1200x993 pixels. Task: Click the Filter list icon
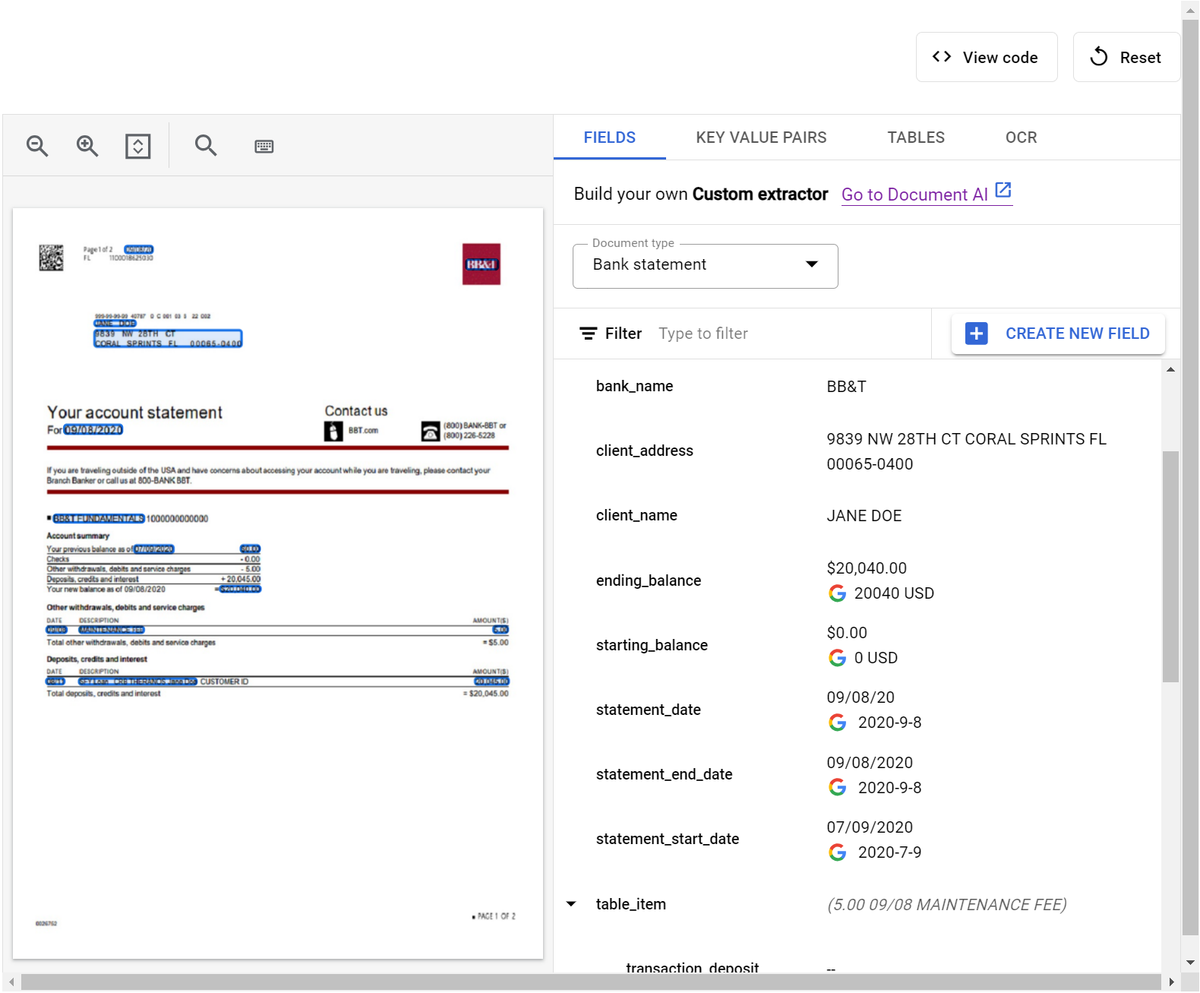coord(589,333)
